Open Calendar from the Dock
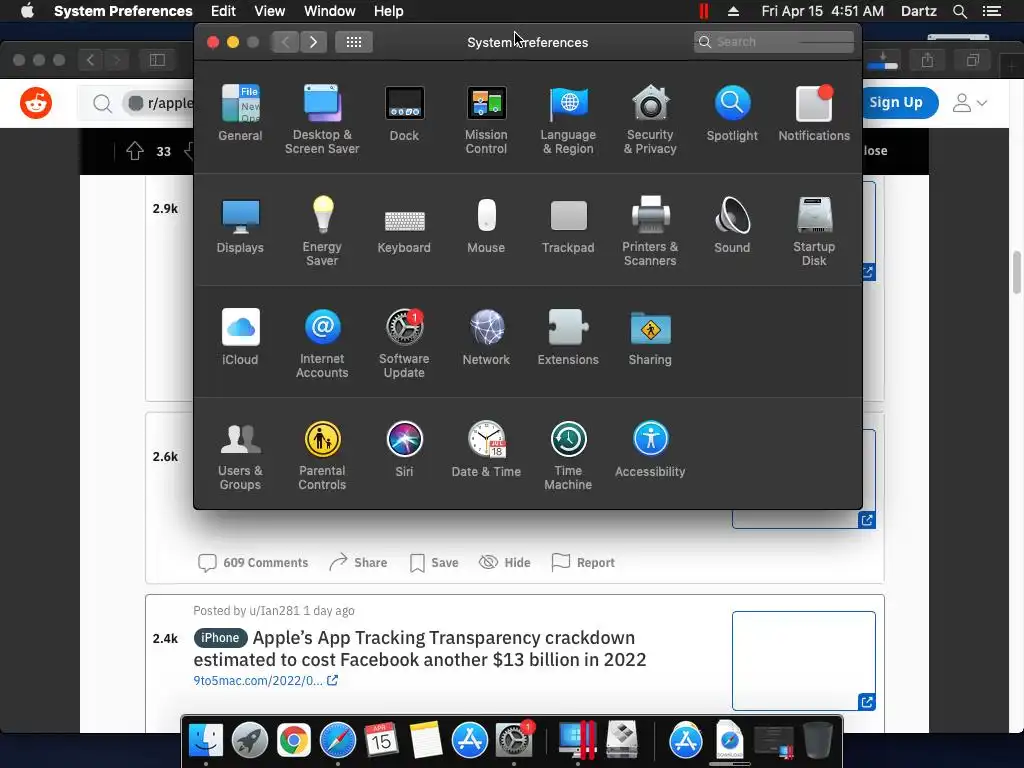This screenshot has width=1024, height=768. [x=381, y=740]
